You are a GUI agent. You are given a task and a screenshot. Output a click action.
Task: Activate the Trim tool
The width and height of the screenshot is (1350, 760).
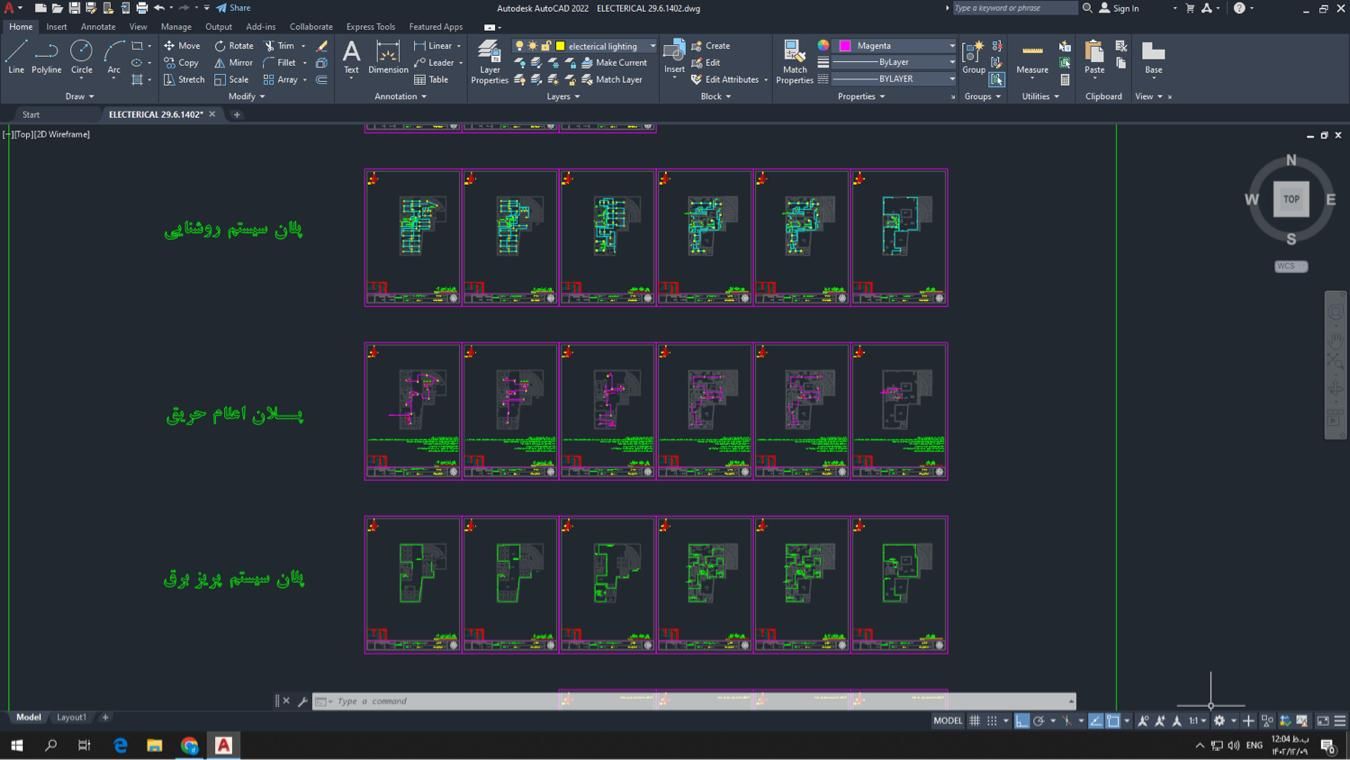[x=280, y=46]
